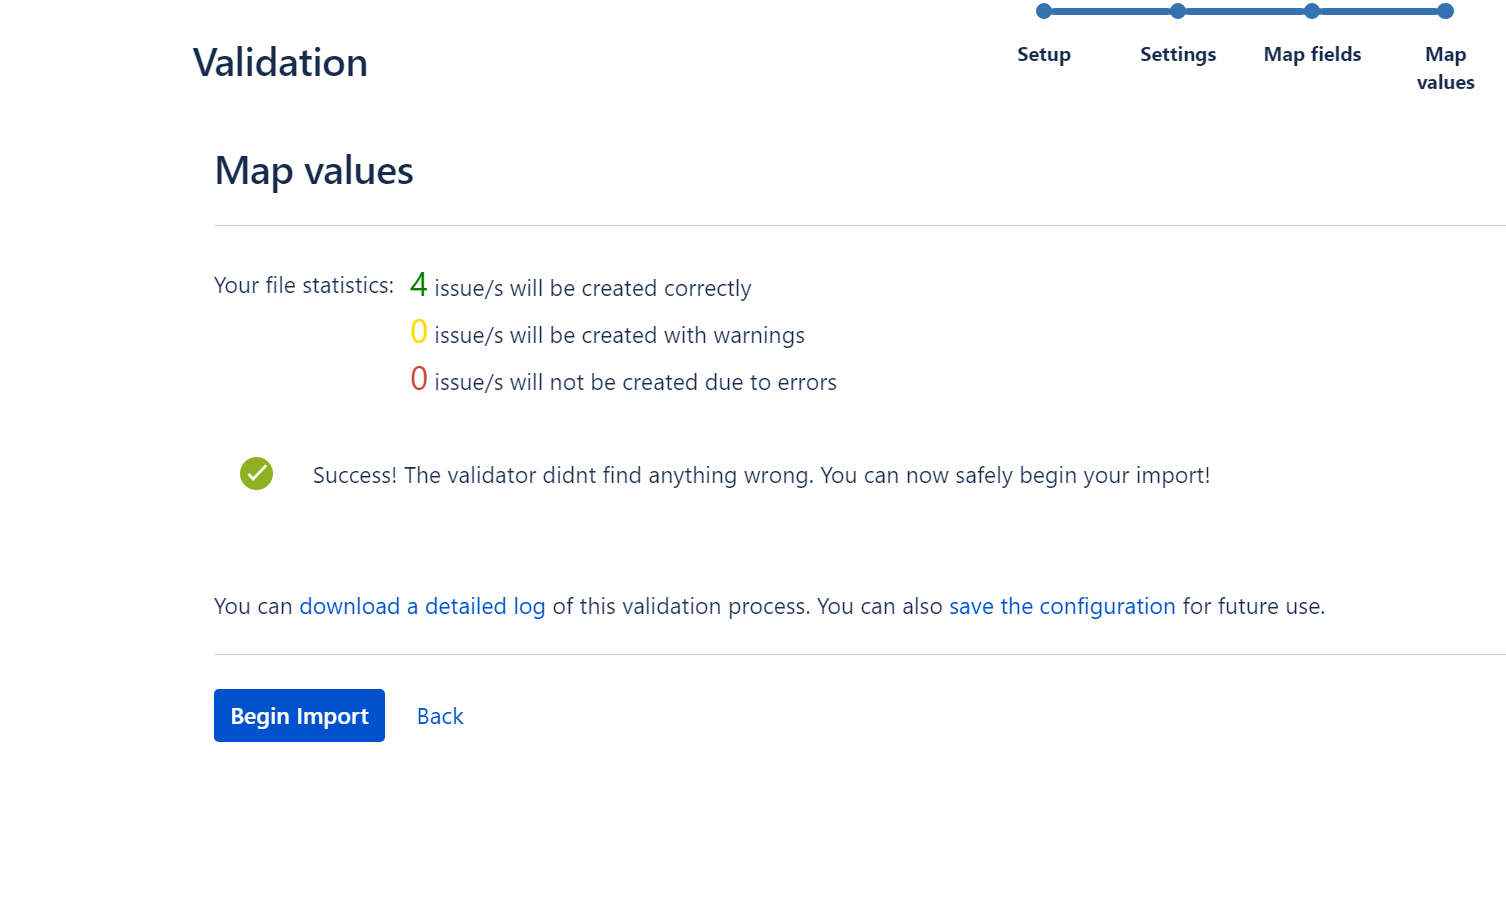Click the progress dot above Setup

click(1044, 11)
